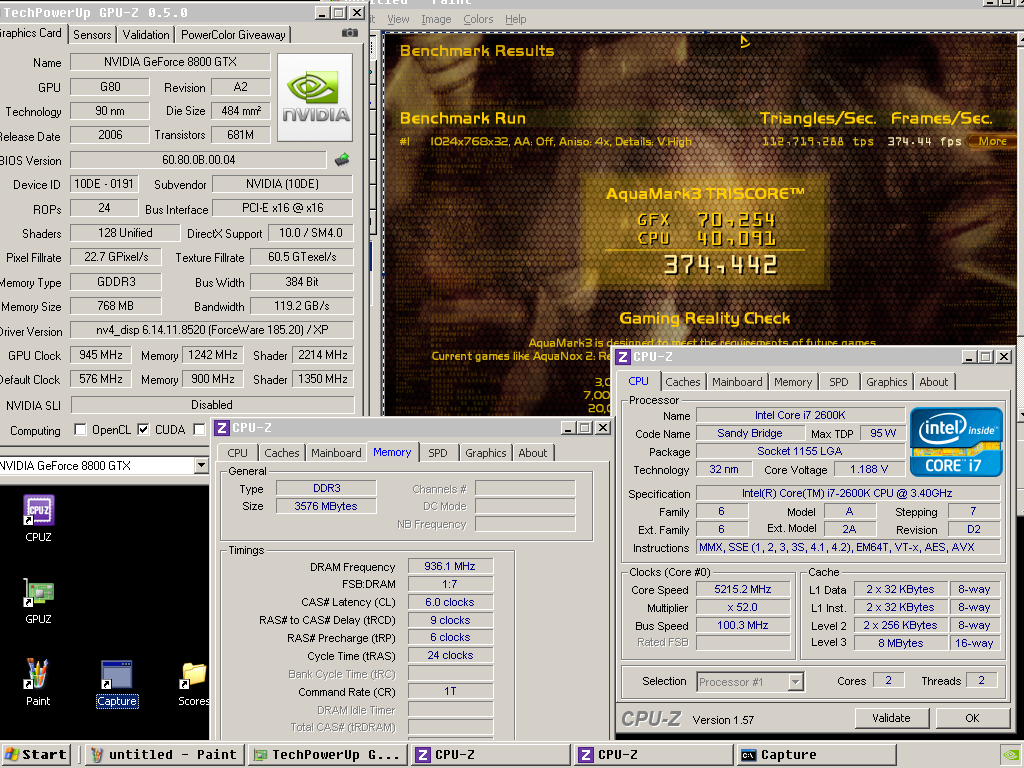The image size is (1024, 768).
Task: Click the DRAM Frequency 936.1 MHz value
Action: click(450, 566)
